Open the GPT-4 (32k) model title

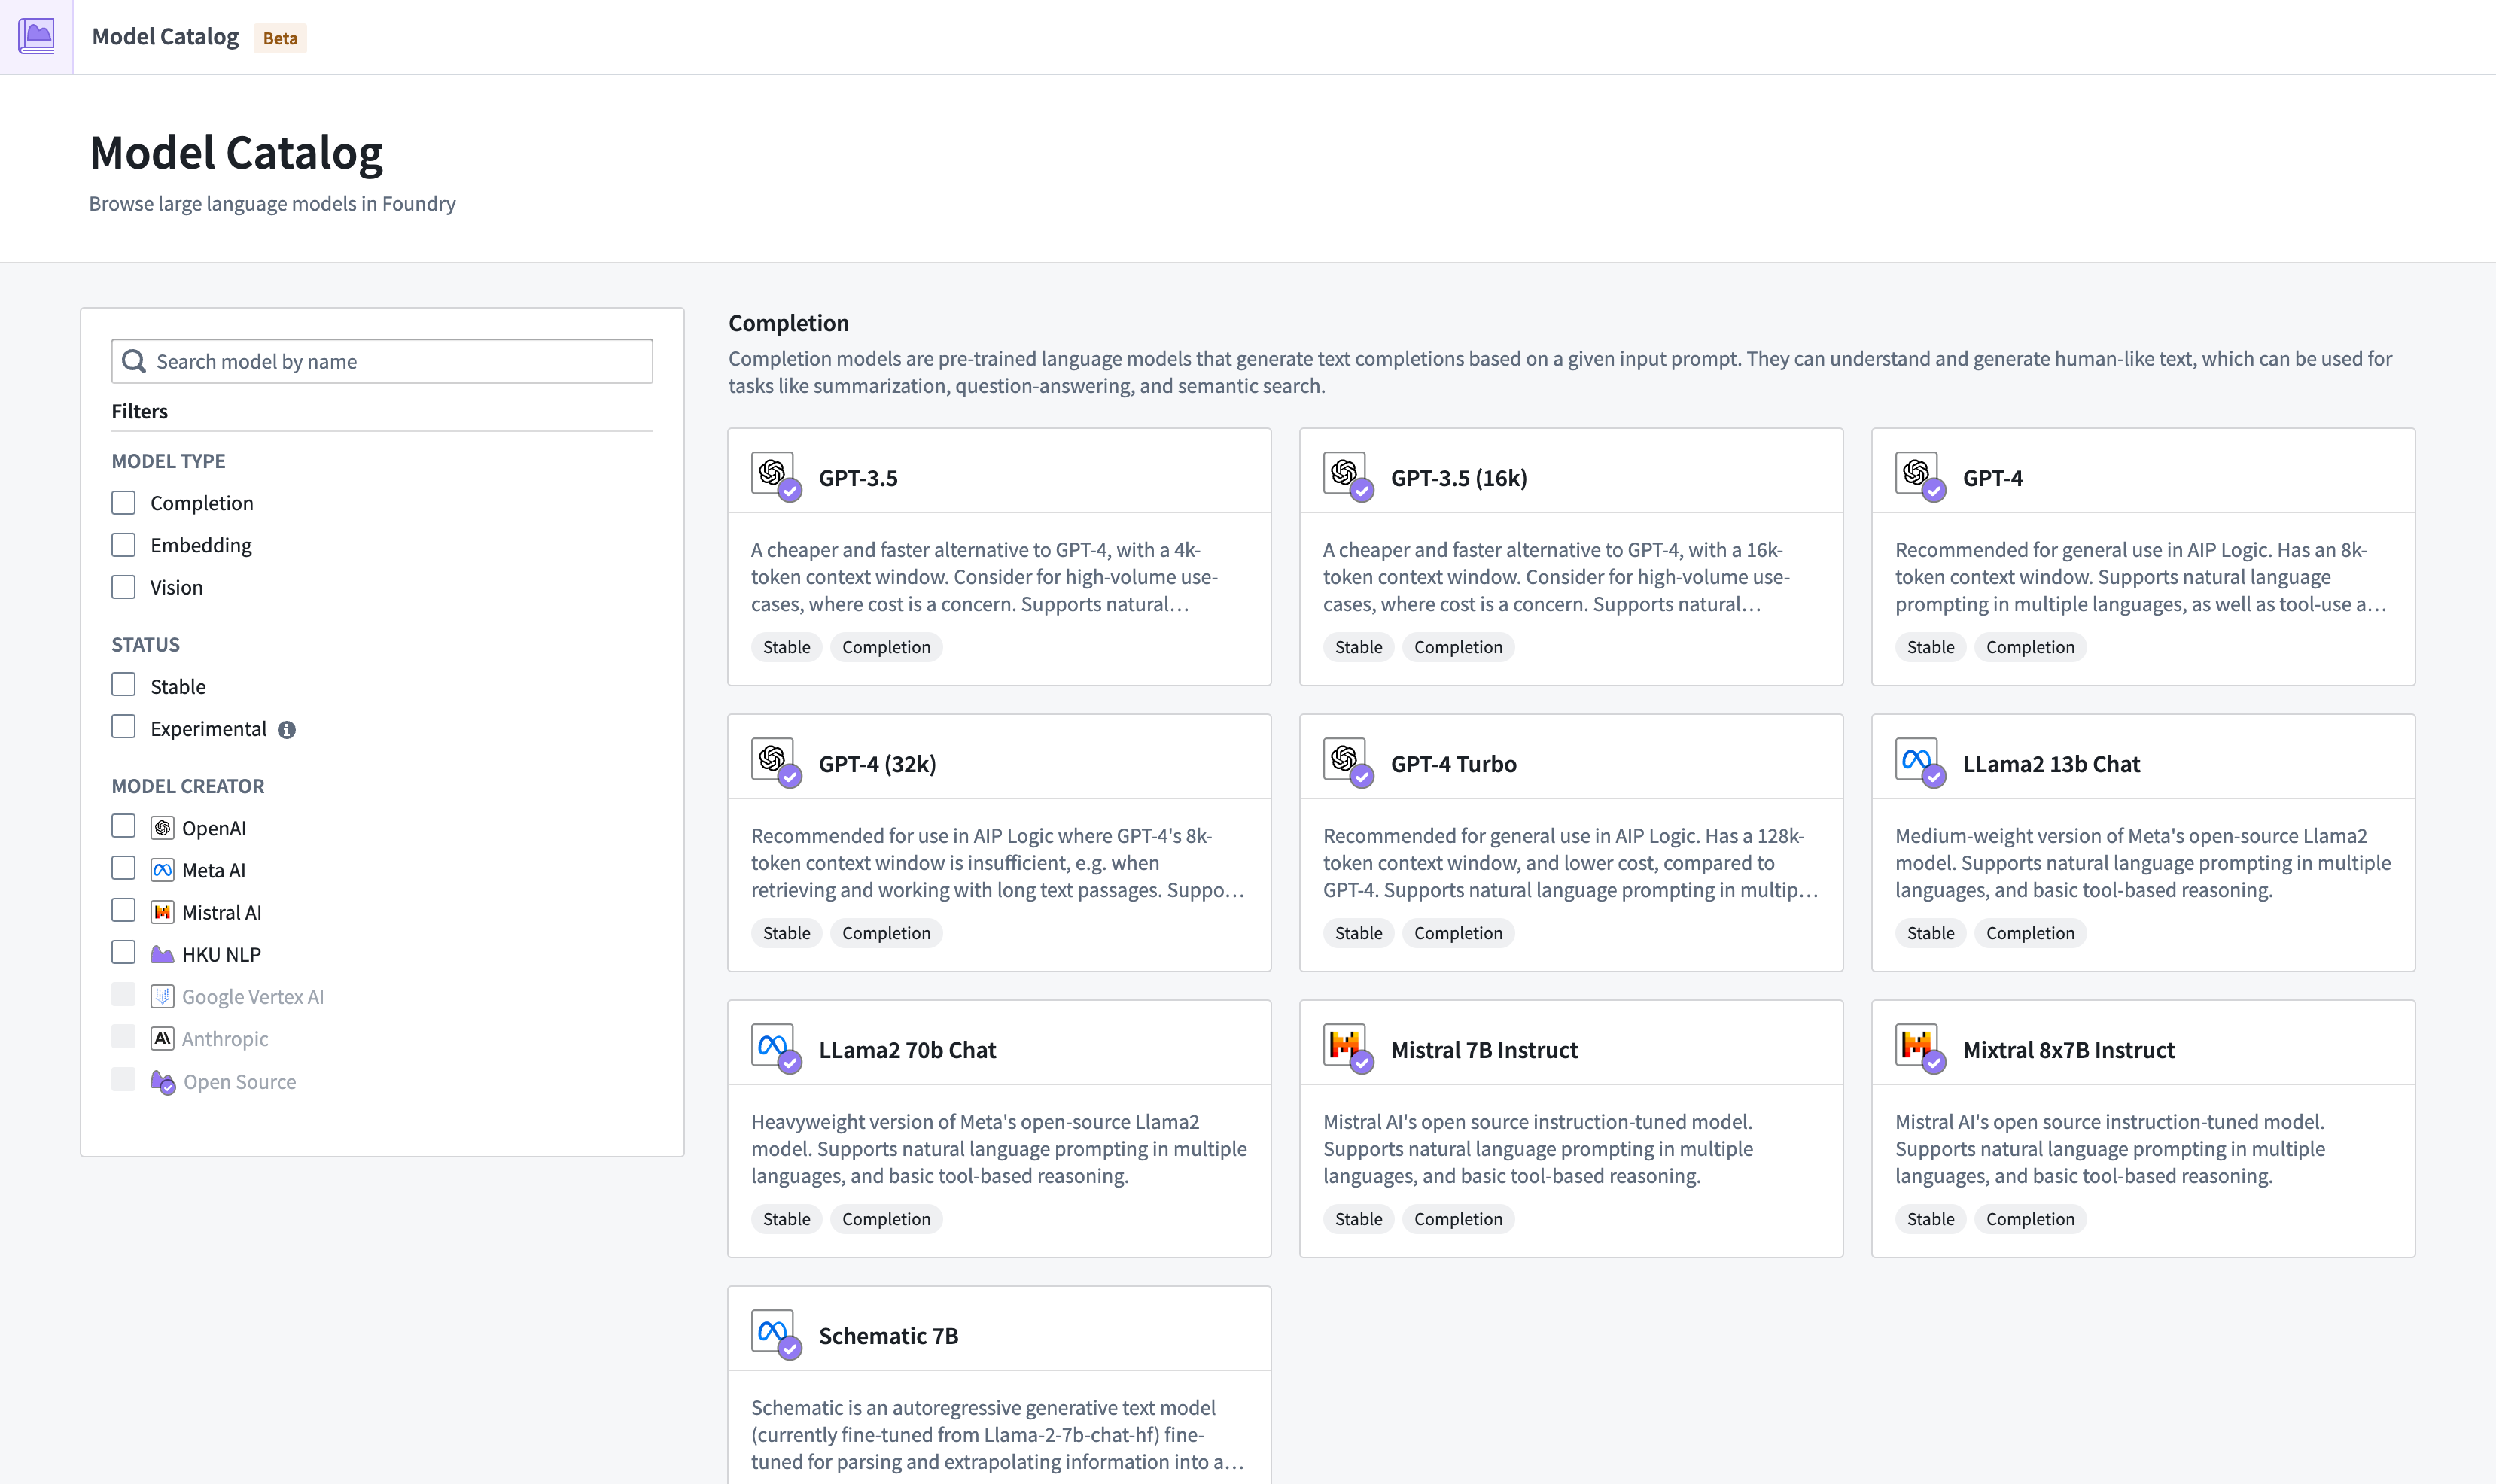pyautogui.click(x=877, y=764)
